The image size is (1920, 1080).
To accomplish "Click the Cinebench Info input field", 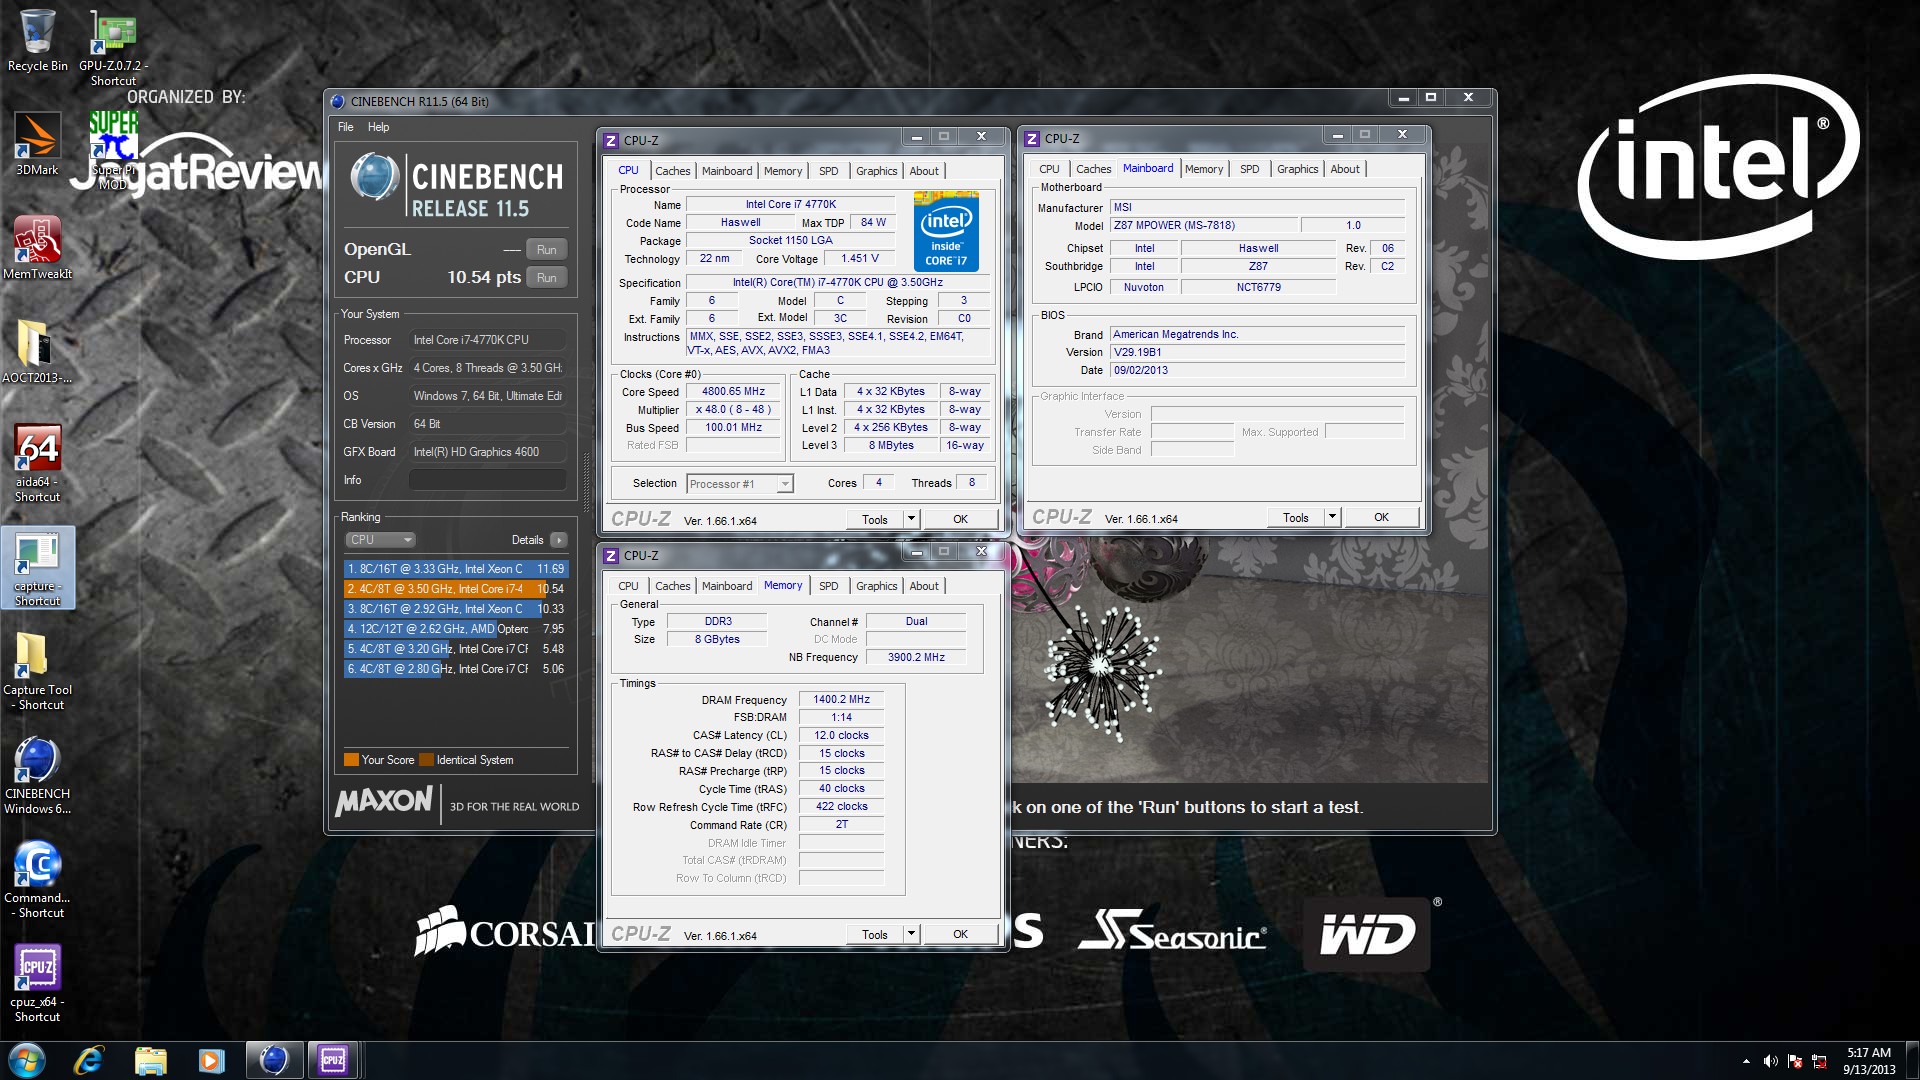I will coord(487,480).
